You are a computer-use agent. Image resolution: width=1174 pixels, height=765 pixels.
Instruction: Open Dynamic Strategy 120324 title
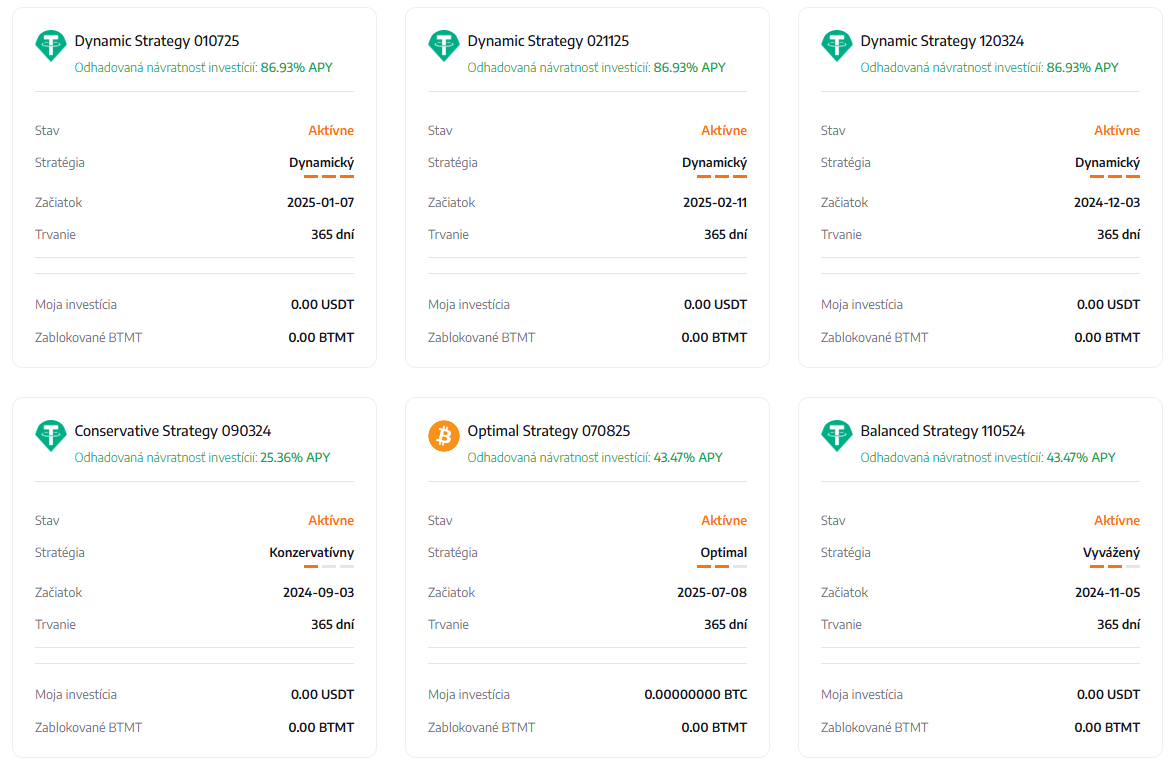tap(942, 41)
